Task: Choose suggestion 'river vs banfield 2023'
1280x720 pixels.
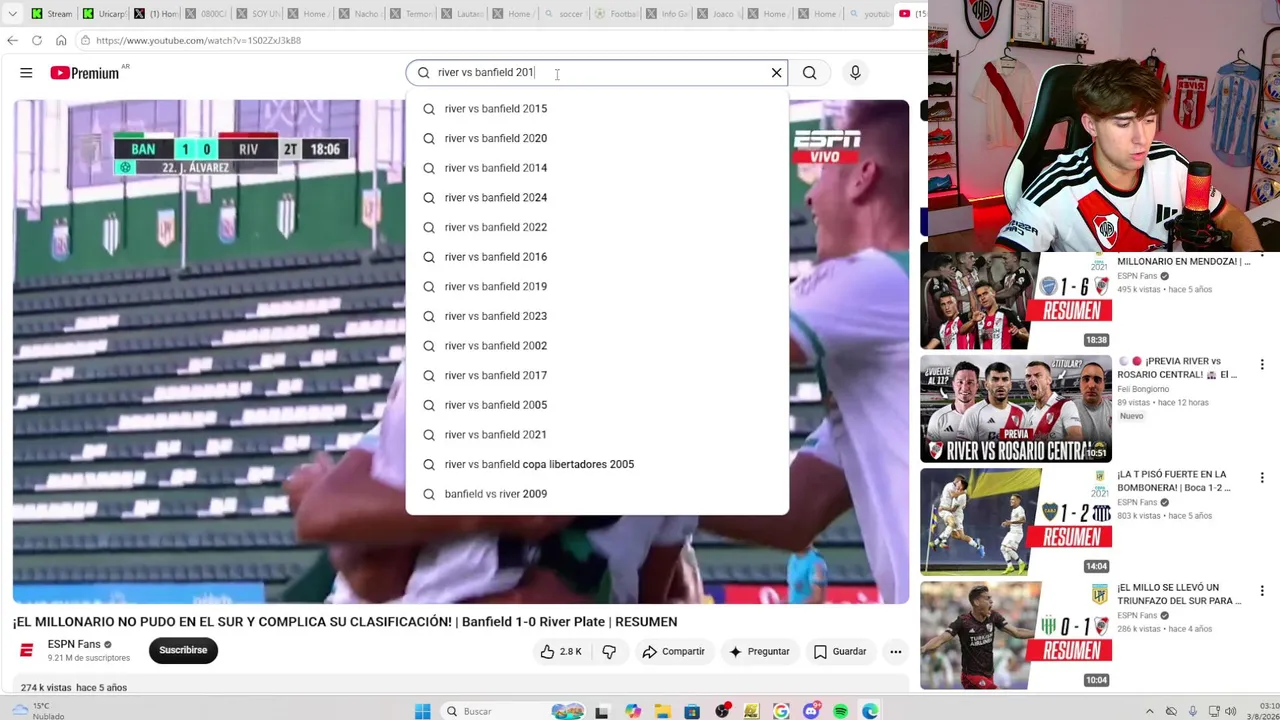Action: point(597,316)
